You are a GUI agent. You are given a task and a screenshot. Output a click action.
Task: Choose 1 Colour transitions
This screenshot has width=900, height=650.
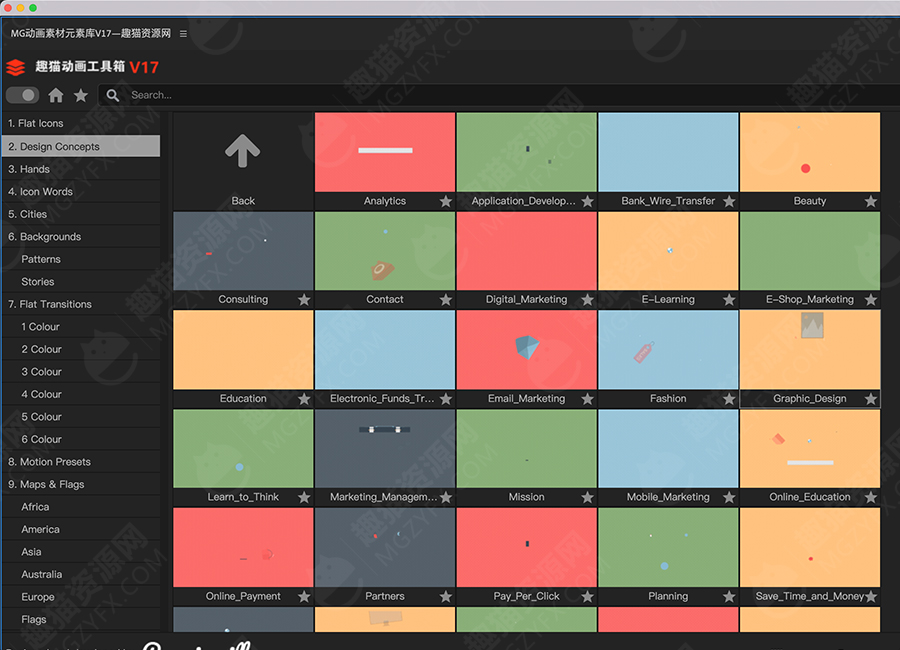(81, 326)
